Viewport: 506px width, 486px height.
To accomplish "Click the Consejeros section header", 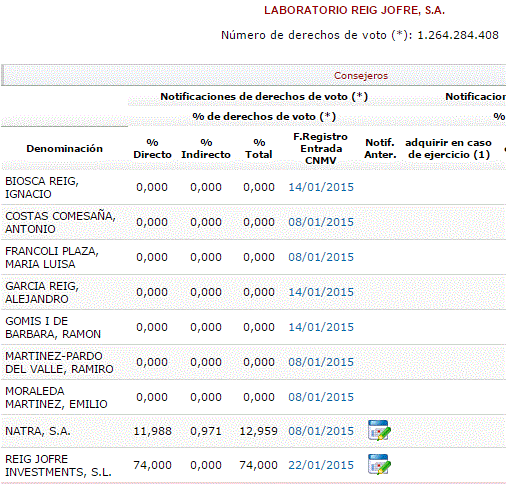I will 361,76.
